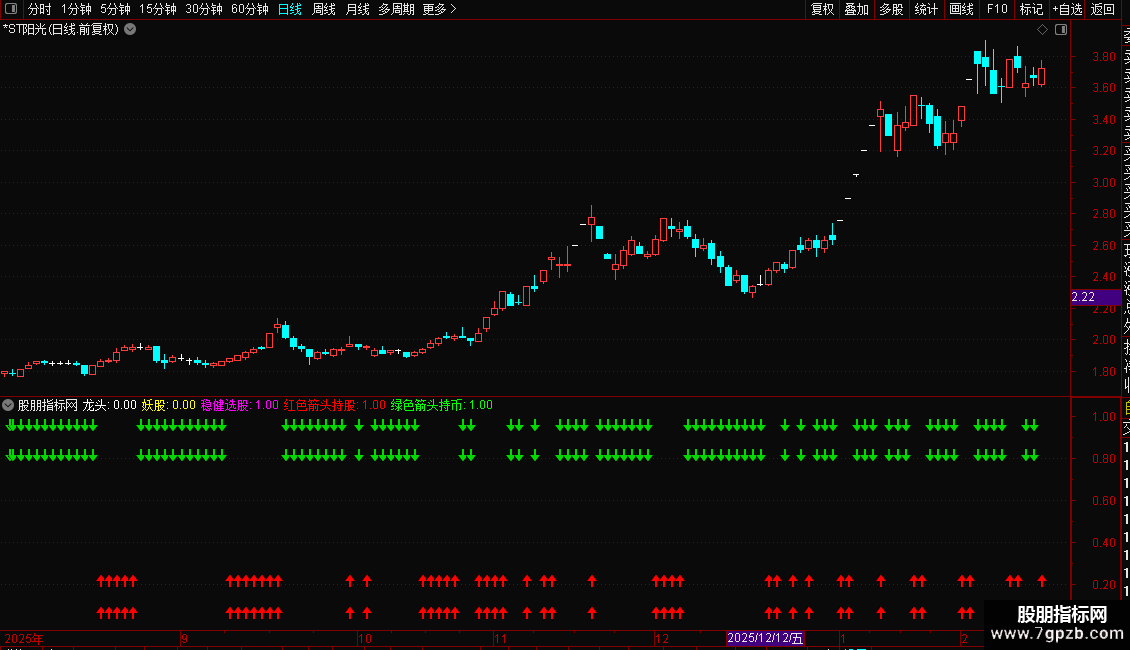Expand the 更多 periods menu
This screenshot has width=1130, height=650.
[x=440, y=9]
